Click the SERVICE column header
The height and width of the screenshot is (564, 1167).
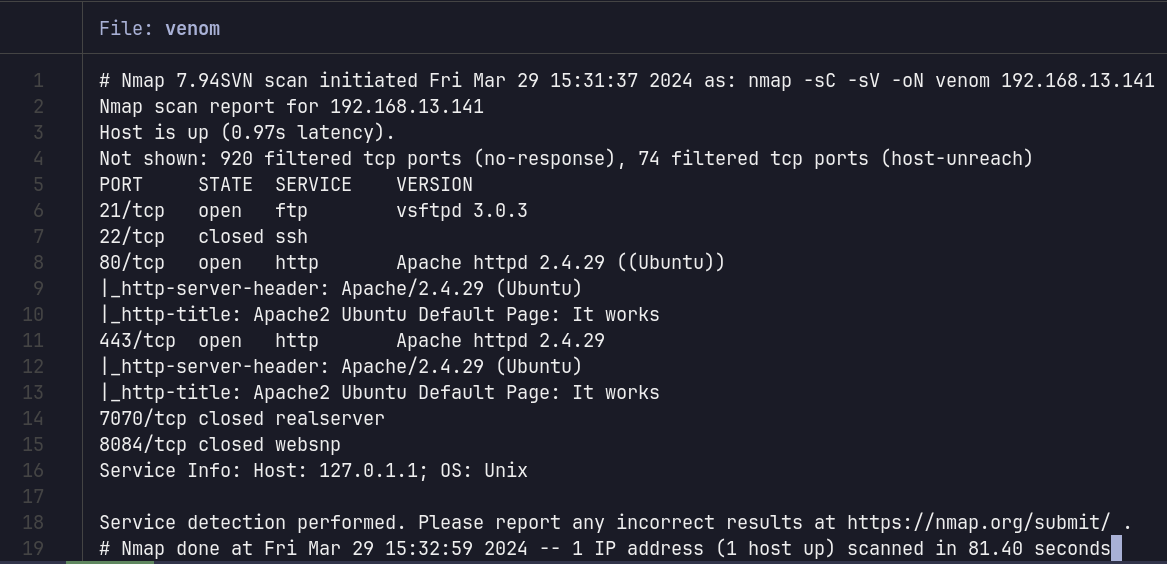313,184
